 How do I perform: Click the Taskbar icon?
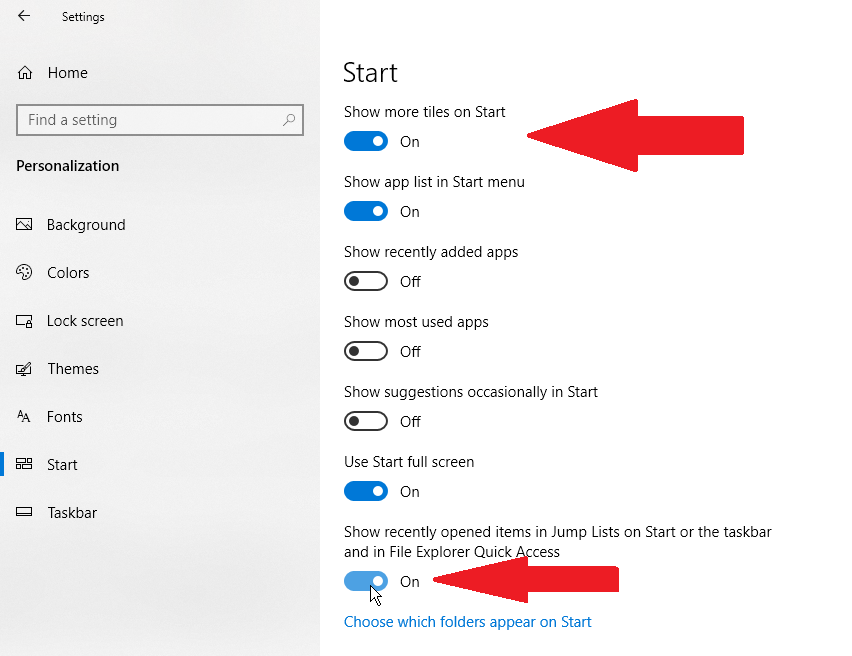tap(24, 512)
